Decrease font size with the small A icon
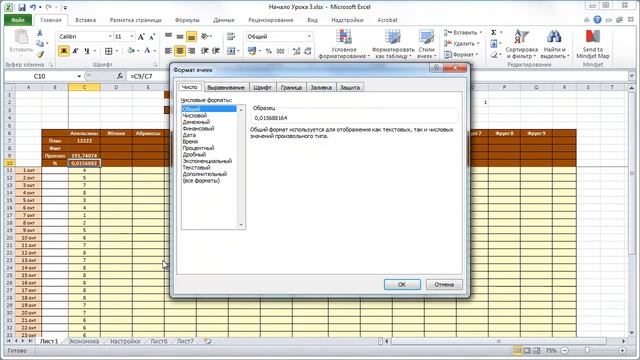This screenshot has width=640, height=360. [152, 37]
